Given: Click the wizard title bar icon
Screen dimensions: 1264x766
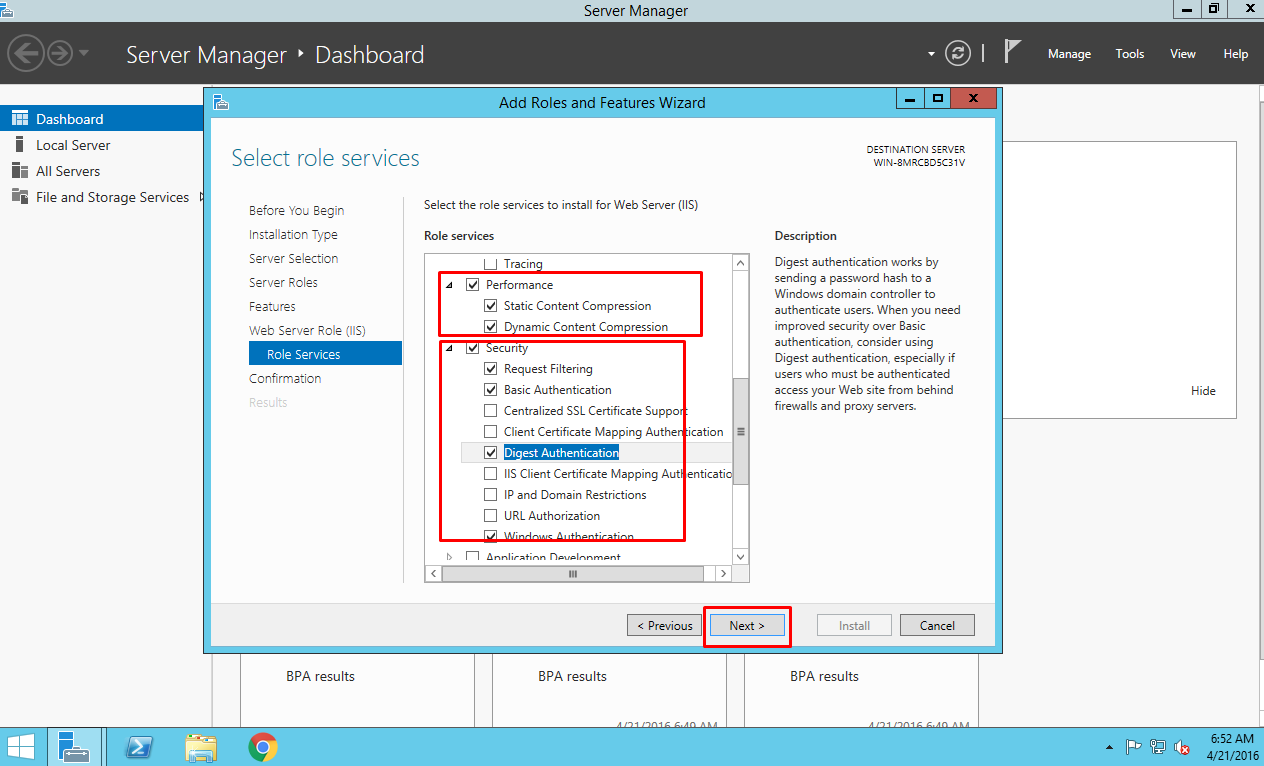Looking at the screenshot, I should [x=222, y=102].
